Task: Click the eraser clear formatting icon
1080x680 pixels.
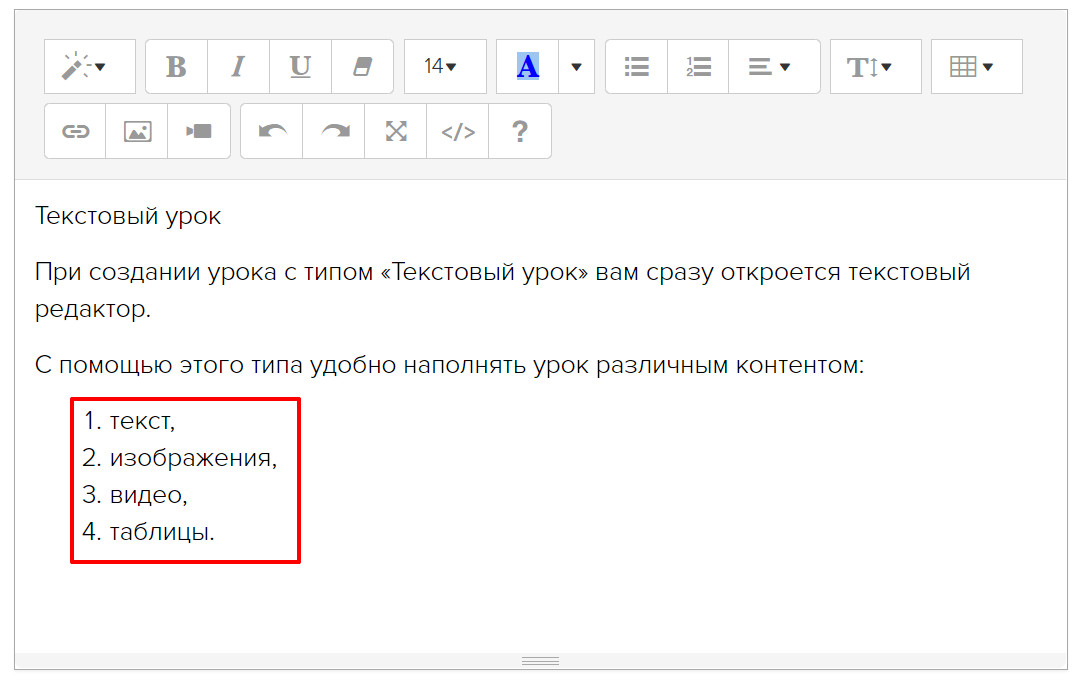Action: 362,67
